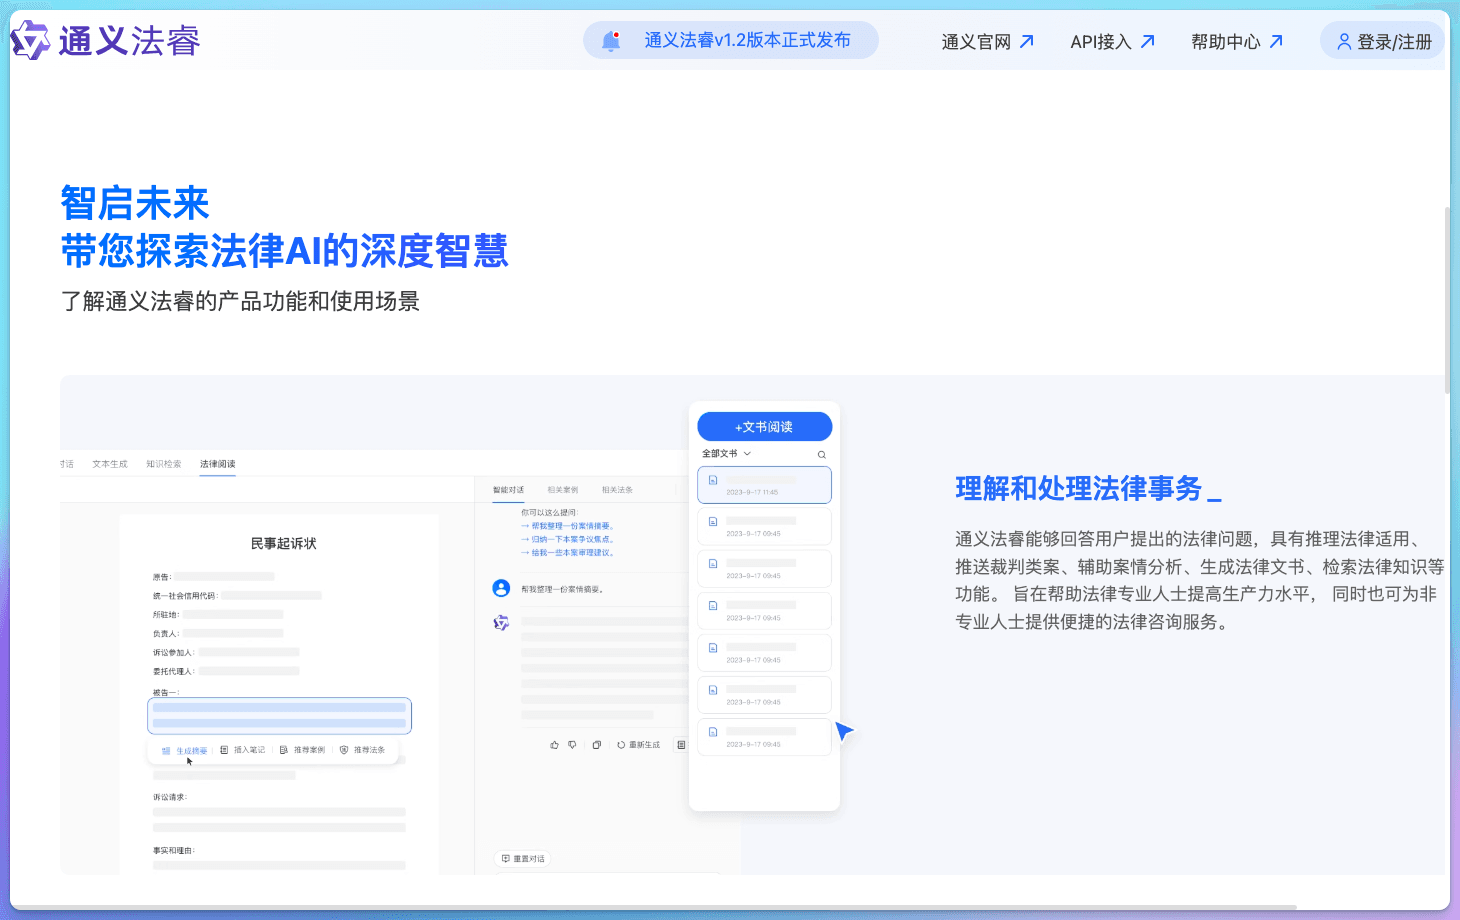Click the +文书阅读 button
Viewport: 1460px width, 920px height.
[765, 426]
